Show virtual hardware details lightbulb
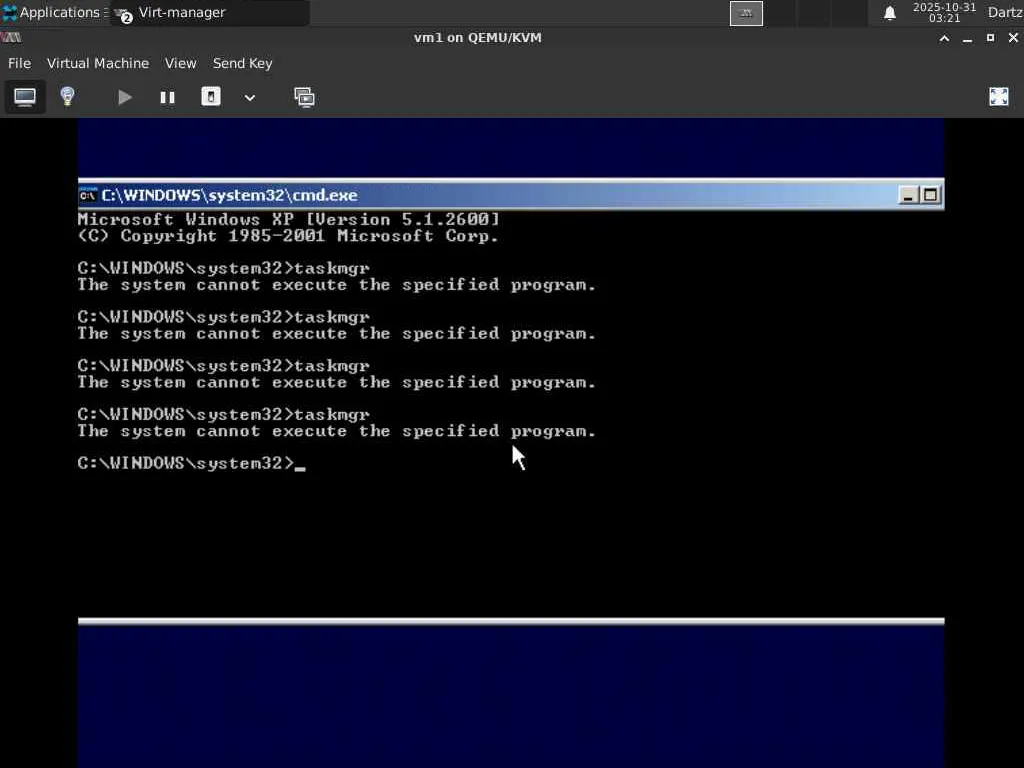This screenshot has width=1024, height=768. click(x=67, y=97)
